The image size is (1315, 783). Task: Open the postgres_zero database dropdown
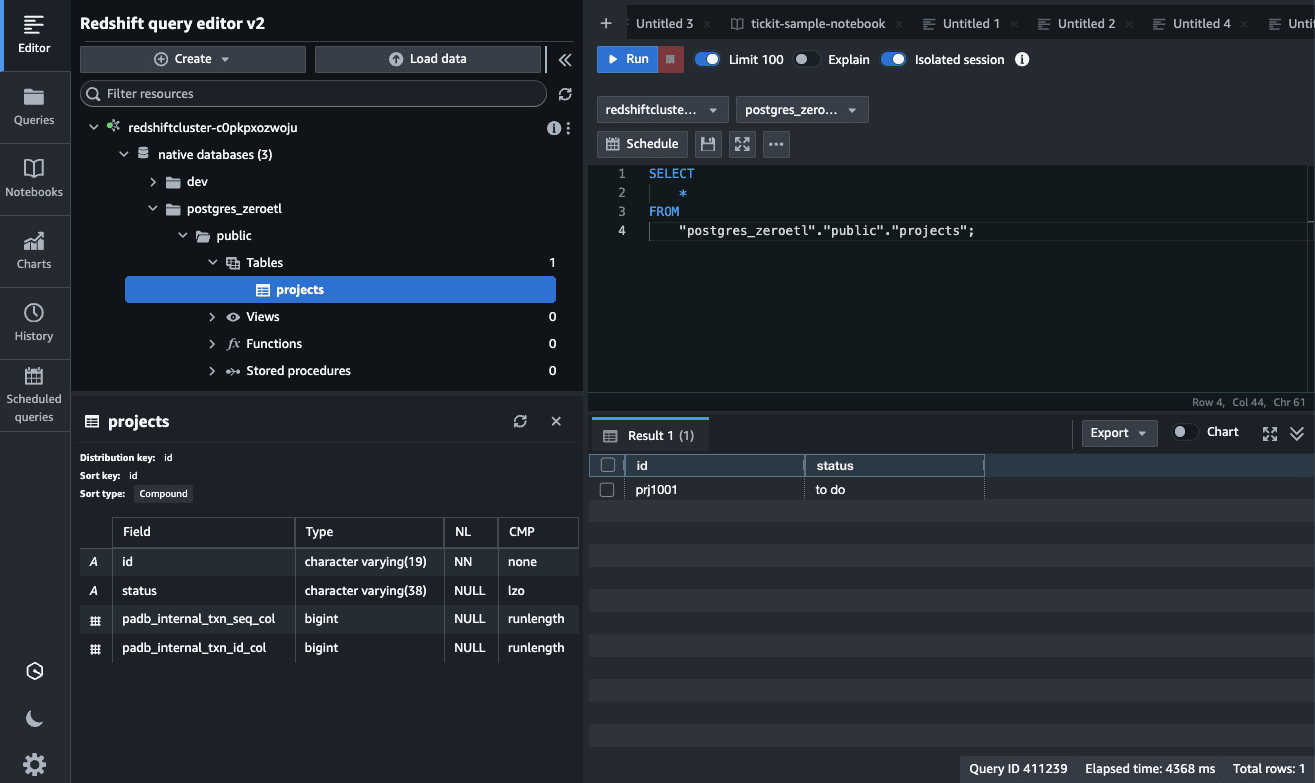coord(801,110)
